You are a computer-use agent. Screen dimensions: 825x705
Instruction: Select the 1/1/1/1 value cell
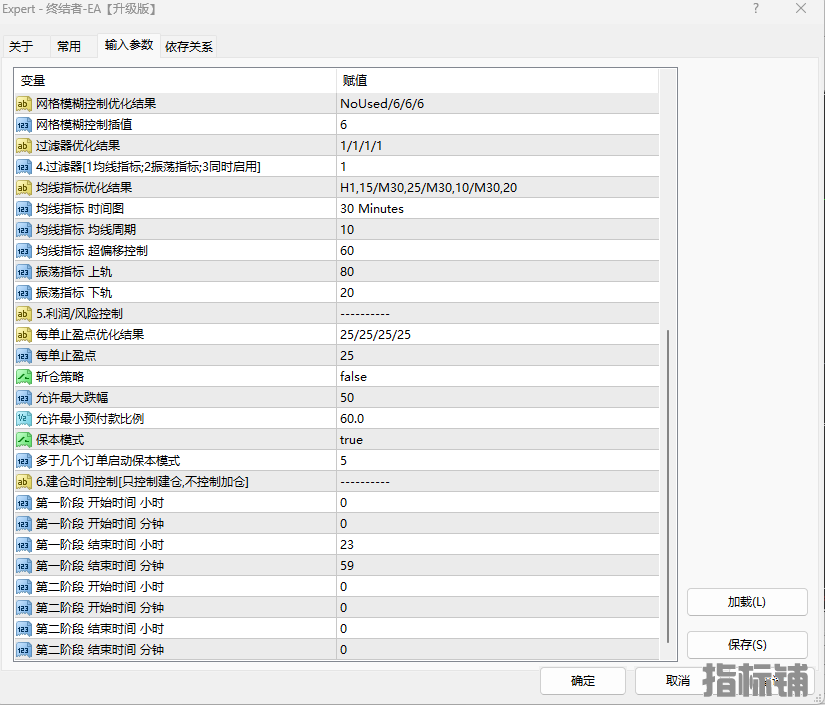click(x=498, y=146)
